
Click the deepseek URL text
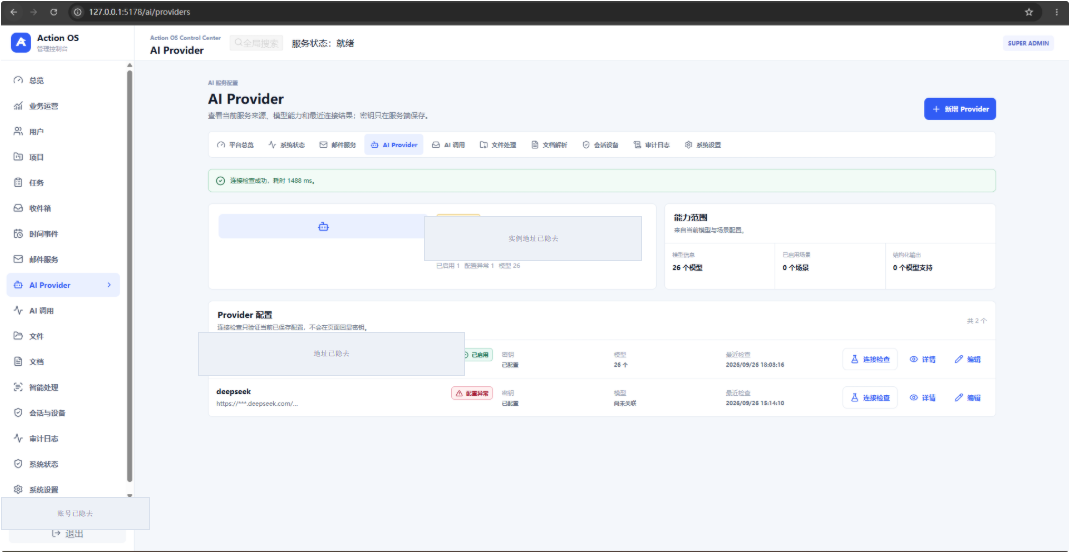coord(257,404)
